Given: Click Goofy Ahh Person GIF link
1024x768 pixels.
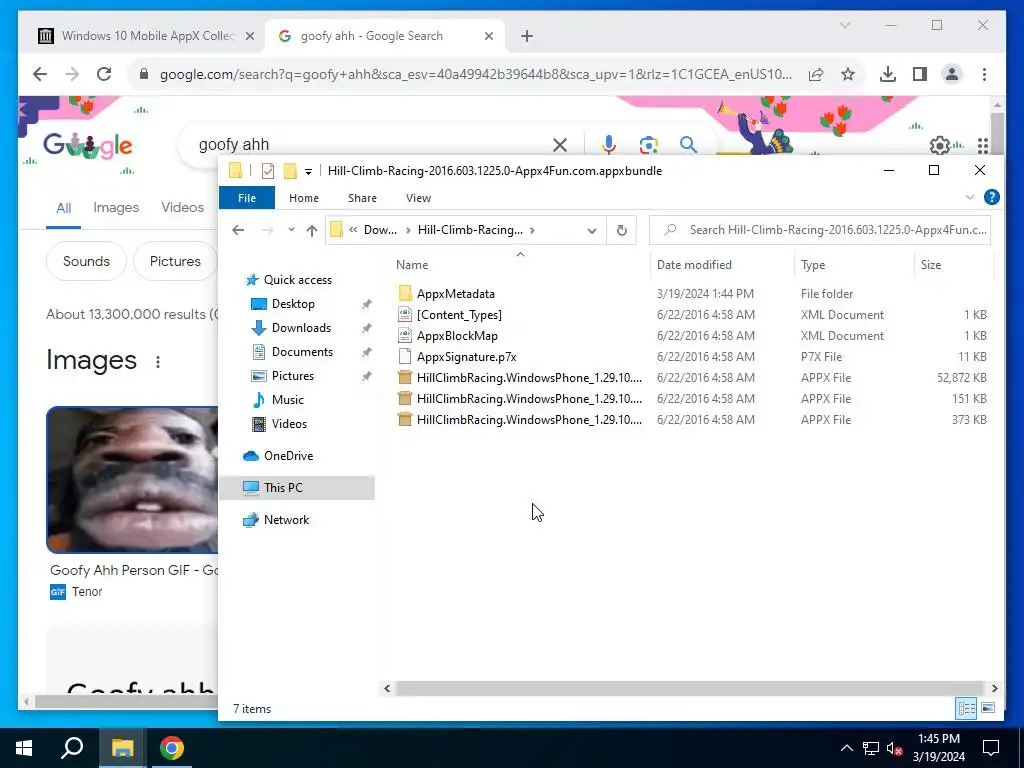Looking at the screenshot, I should [134, 570].
